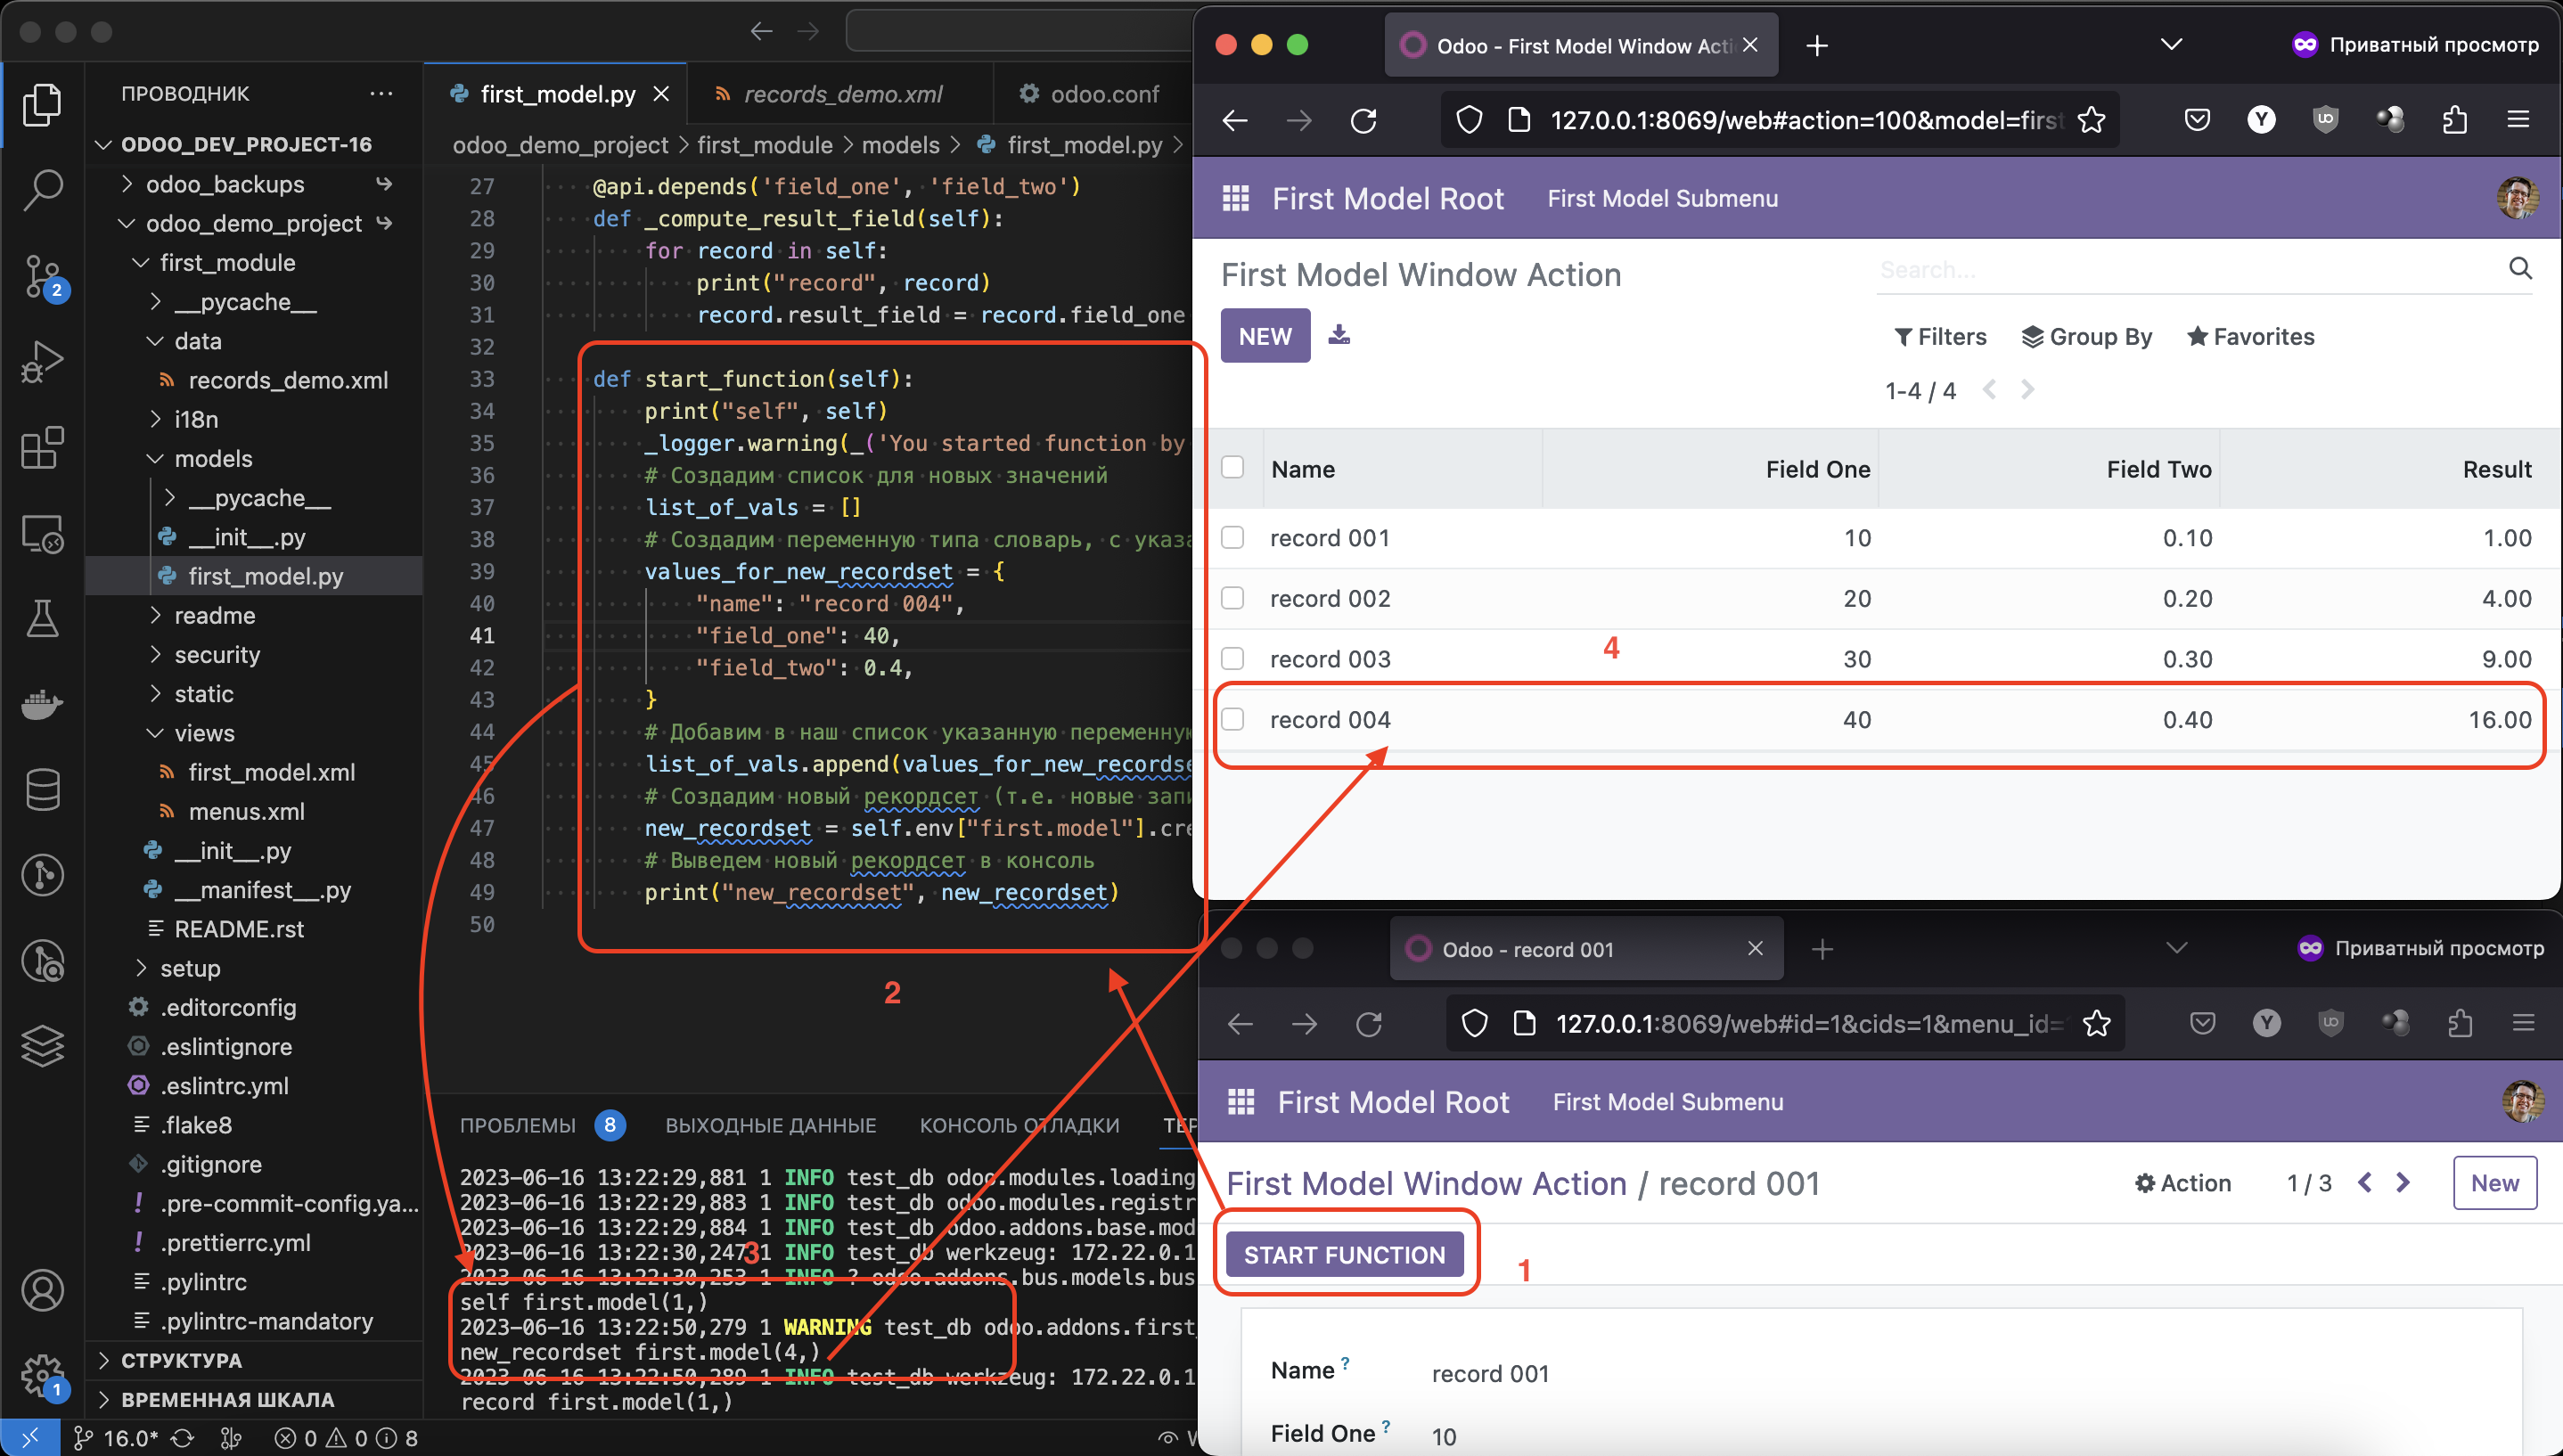This screenshot has height=1456, width=2563.
Task: Open the Search icon in VS Code activity bar
Action: coord(42,189)
